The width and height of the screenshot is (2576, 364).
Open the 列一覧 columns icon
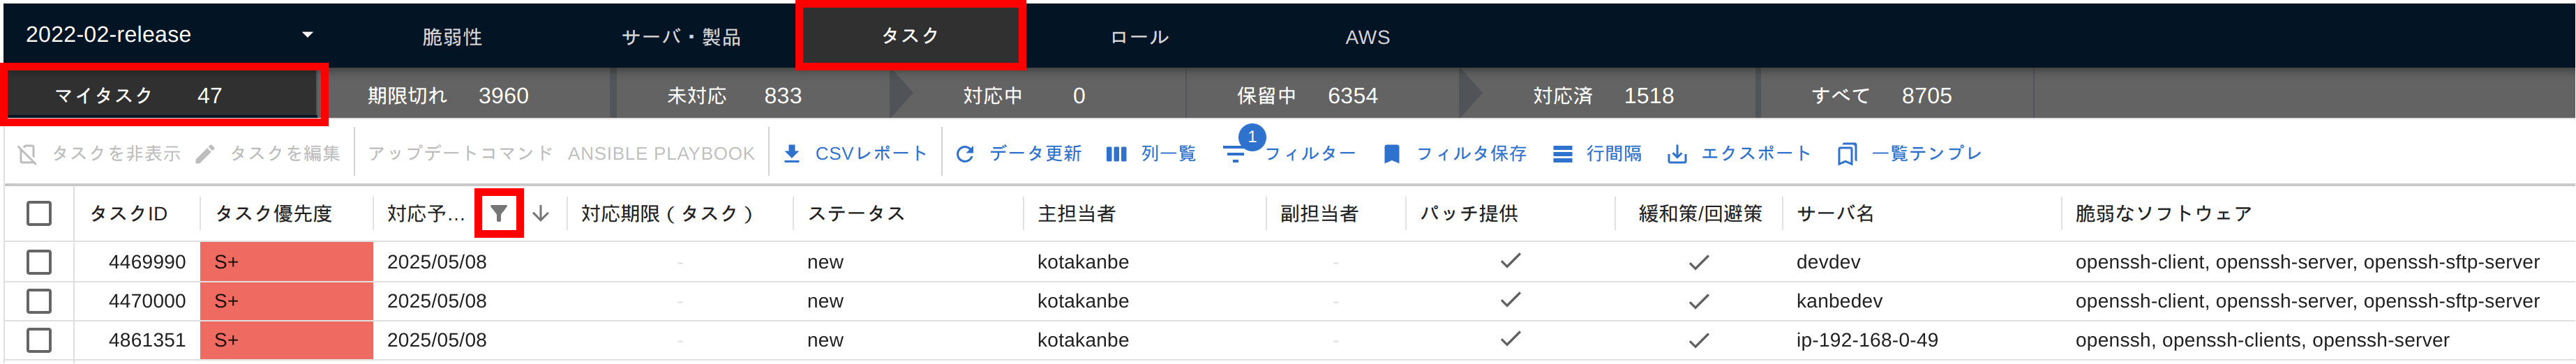(x=1116, y=154)
